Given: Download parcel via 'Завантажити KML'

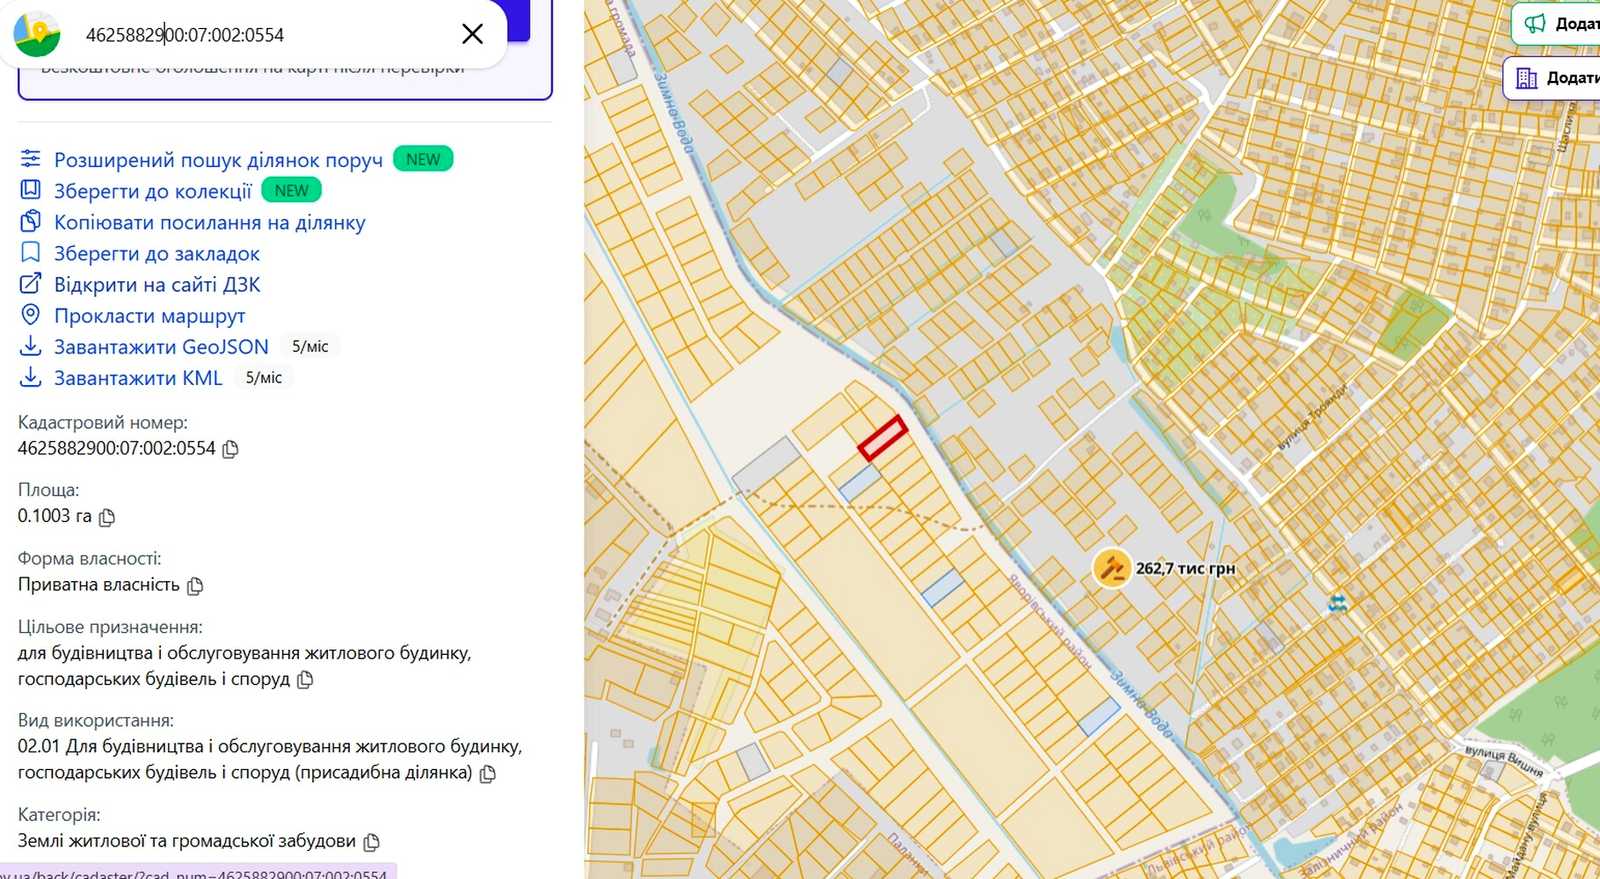Looking at the screenshot, I should click(x=138, y=378).
